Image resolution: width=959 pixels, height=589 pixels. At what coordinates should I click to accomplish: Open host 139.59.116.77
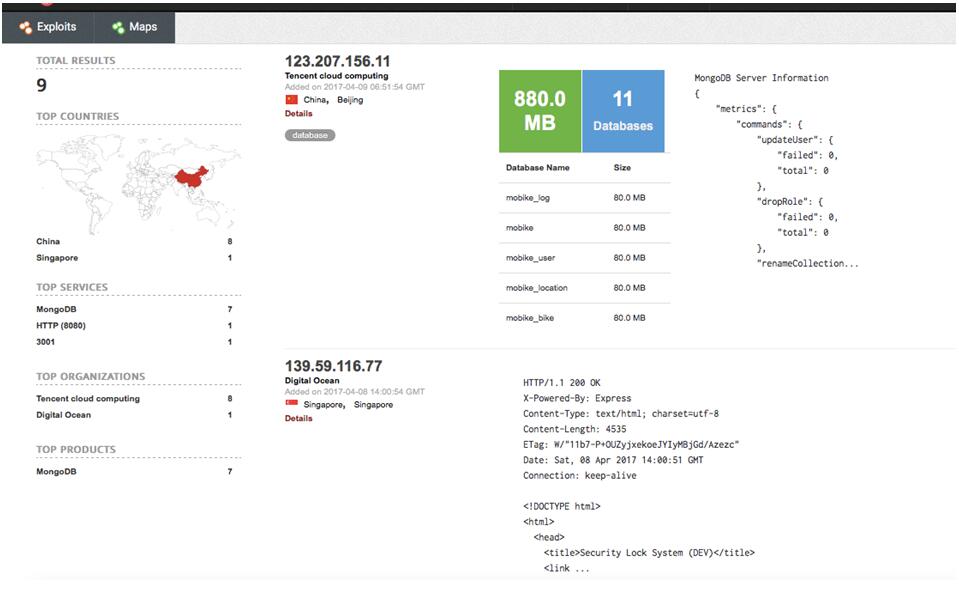pos(333,366)
